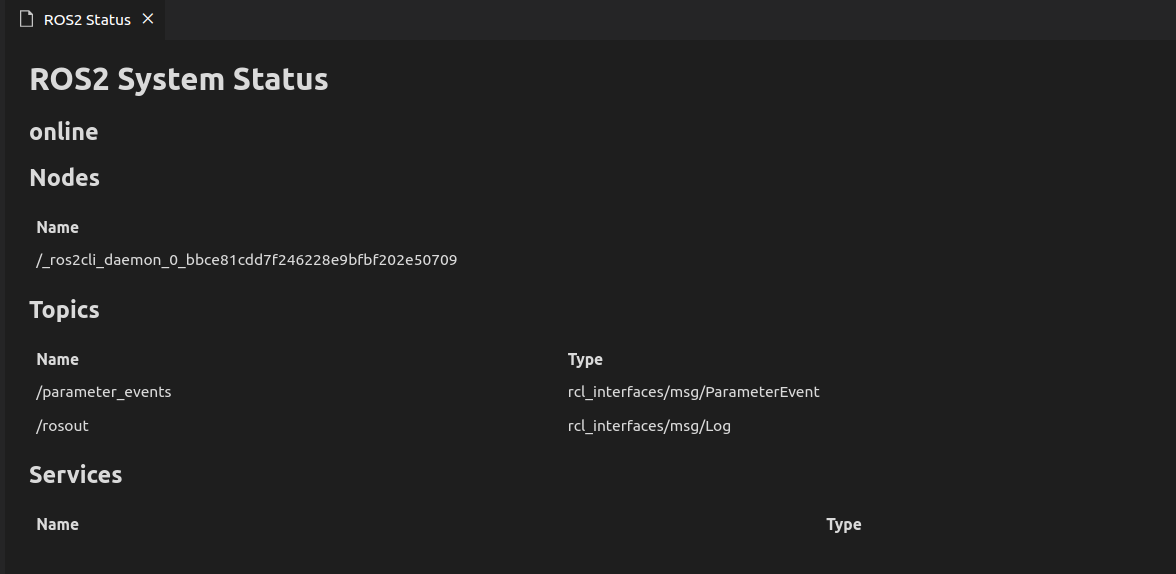
Task: Click the Type header in Topics table
Action: coord(585,359)
